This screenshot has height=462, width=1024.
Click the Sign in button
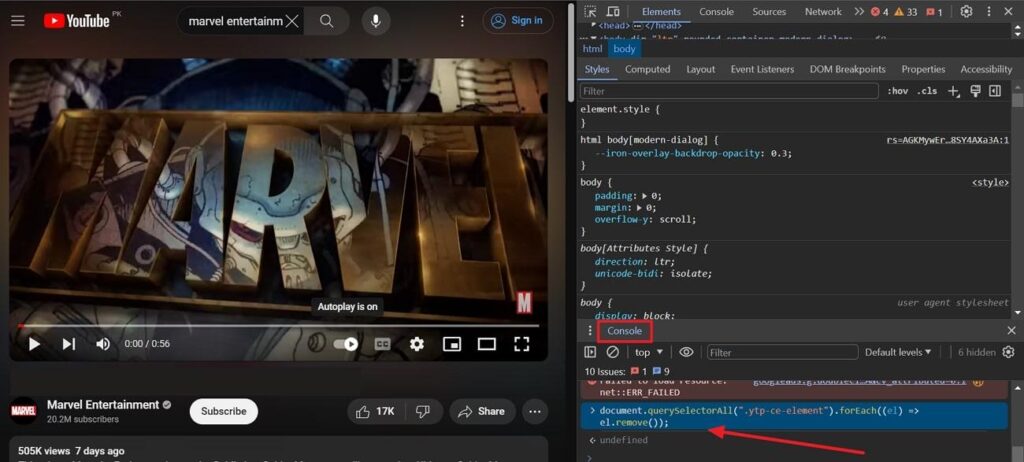click(x=518, y=21)
